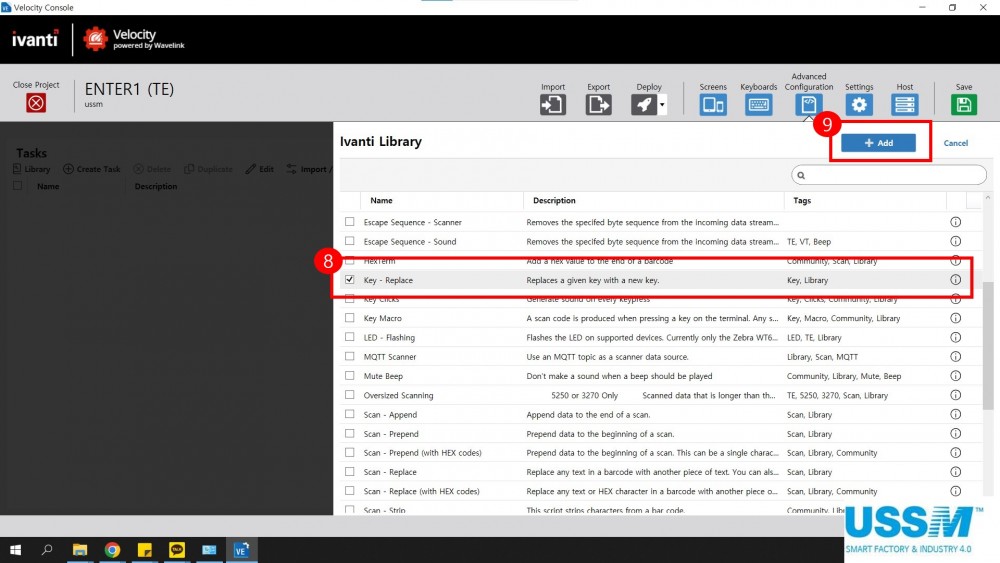Select the Mute Beep row name
The height and width of the screenshot is (563, 1000).
pyautogui.click(x=383, y=376)
